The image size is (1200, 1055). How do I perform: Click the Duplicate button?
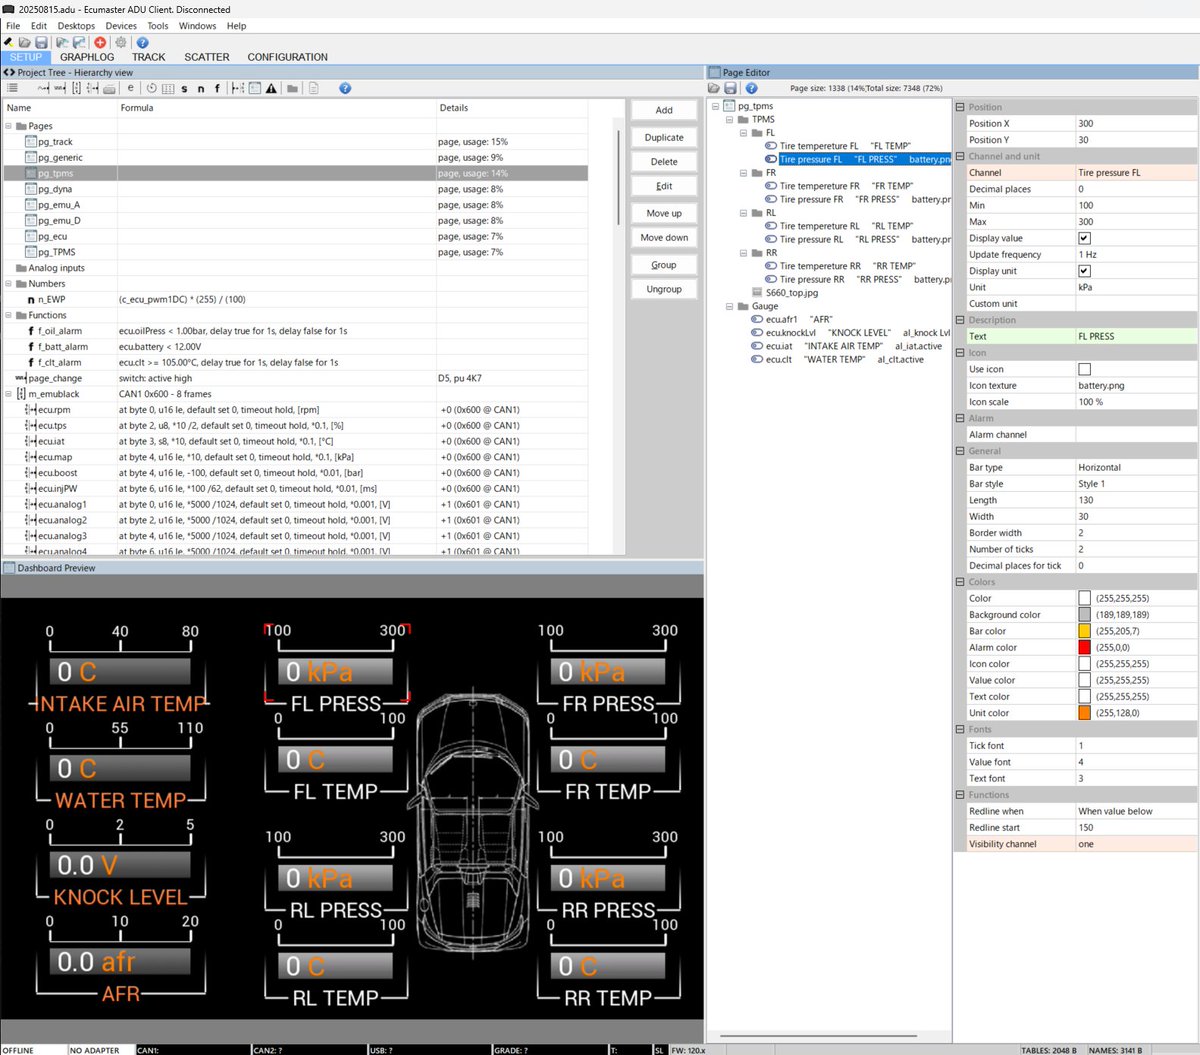click(x=664, y=138)
